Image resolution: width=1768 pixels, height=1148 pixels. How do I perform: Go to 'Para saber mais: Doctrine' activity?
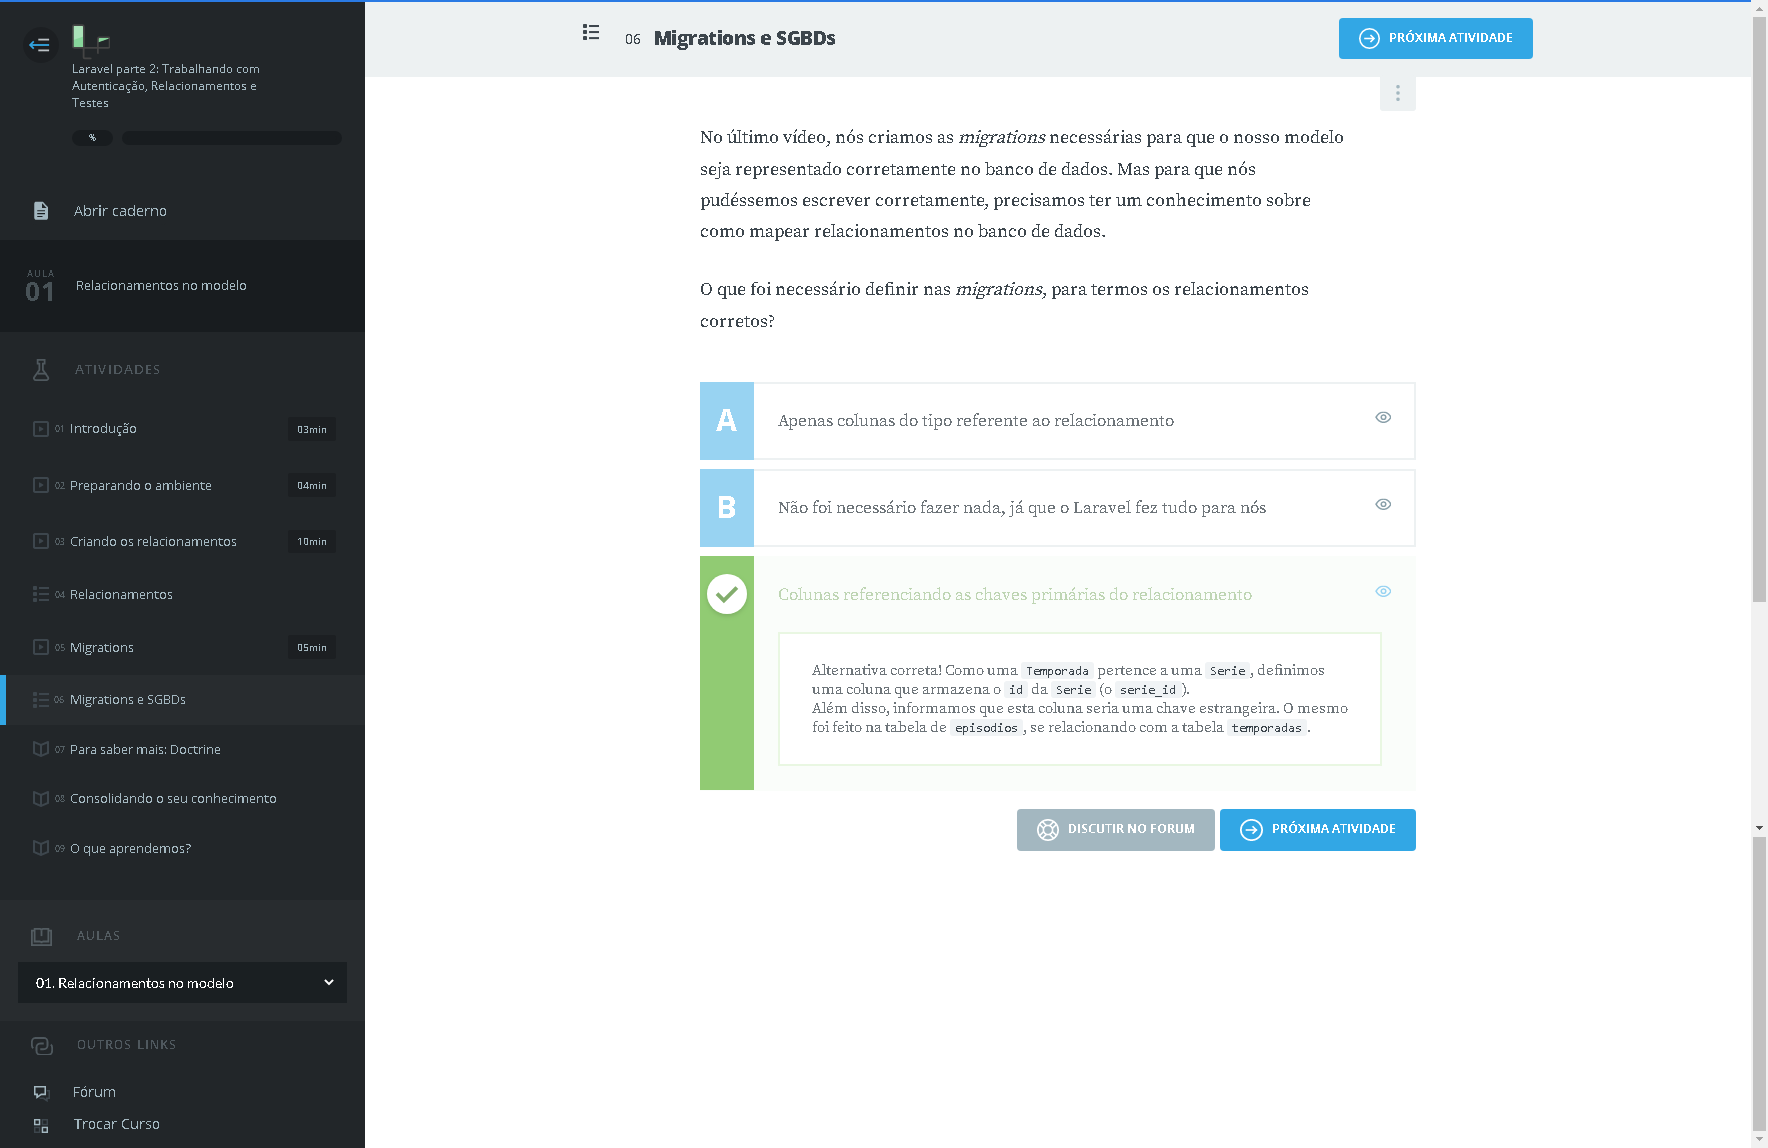pyautogui.click(x=145, y=750)
